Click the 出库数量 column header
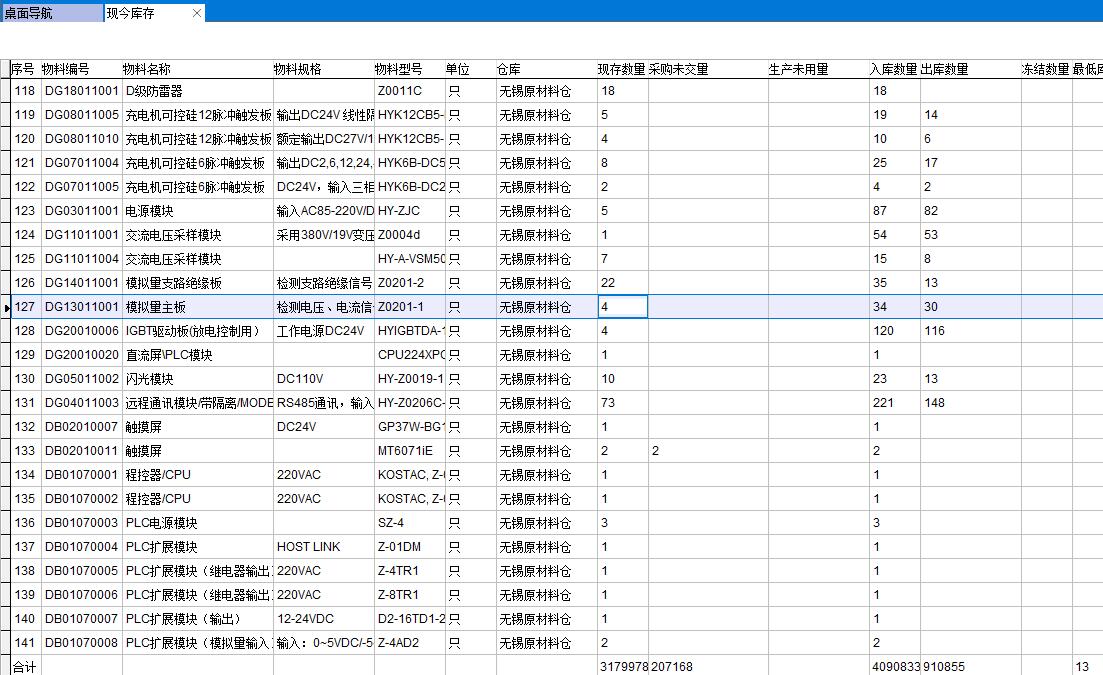This screenshot has width=1103, height=675. pyautogui.click(x=944, y=70)
